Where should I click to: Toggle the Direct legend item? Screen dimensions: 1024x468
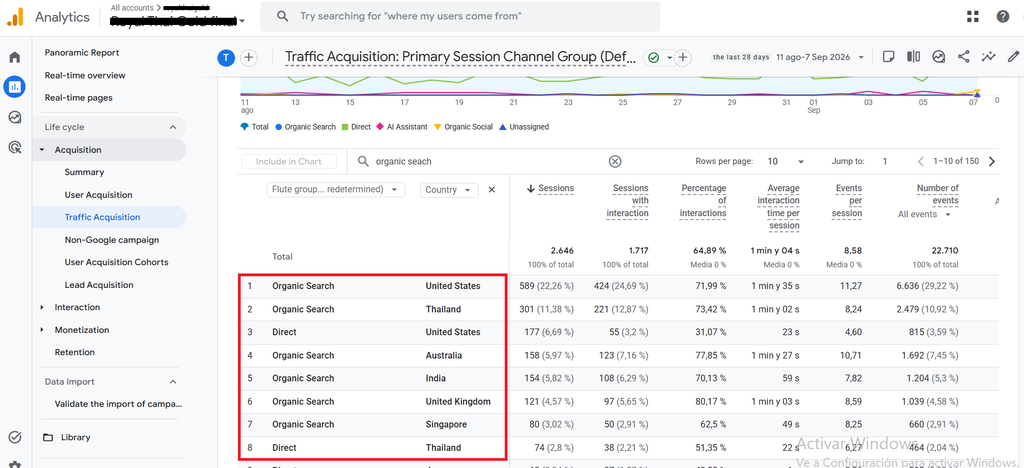point(356,127)
